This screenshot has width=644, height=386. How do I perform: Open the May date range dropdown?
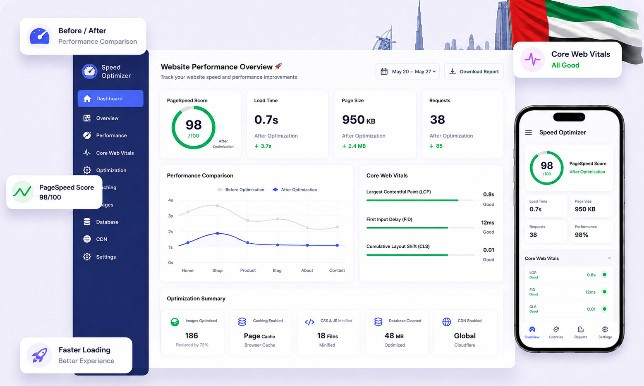click(x=407, y=71)
